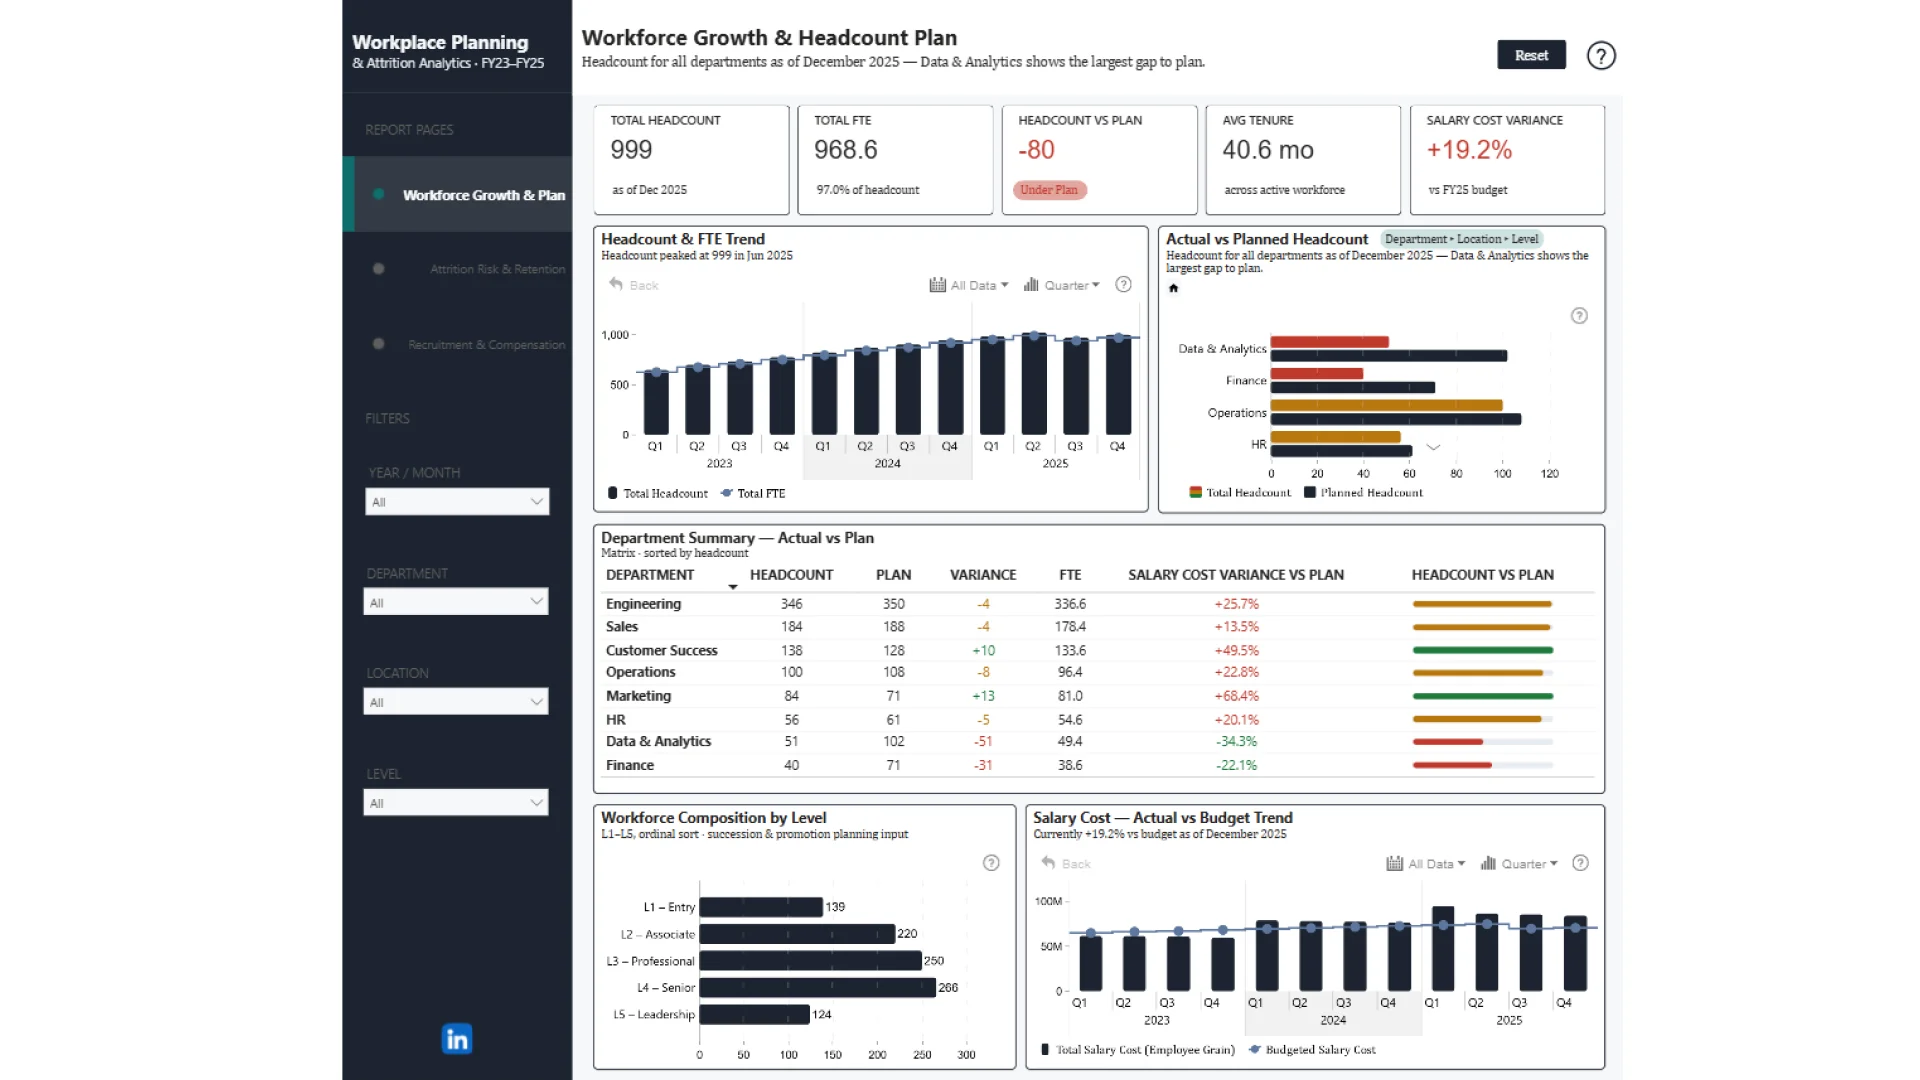Click the Engineering headcount vs plan progress bar
This screenshot has height=1080, width=1920.
pyautogui.click(x=1482, y=604)
